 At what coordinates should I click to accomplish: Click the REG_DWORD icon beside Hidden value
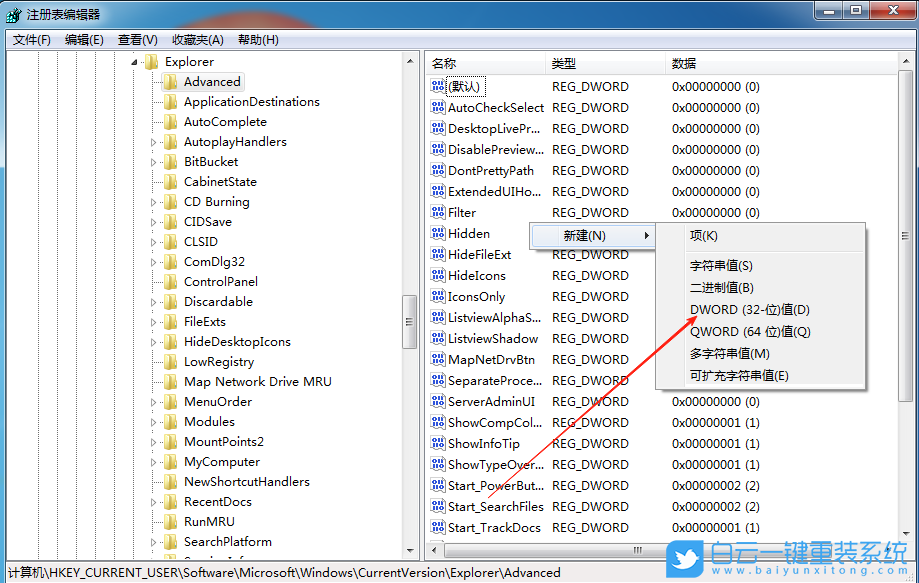tap(437, 233)
